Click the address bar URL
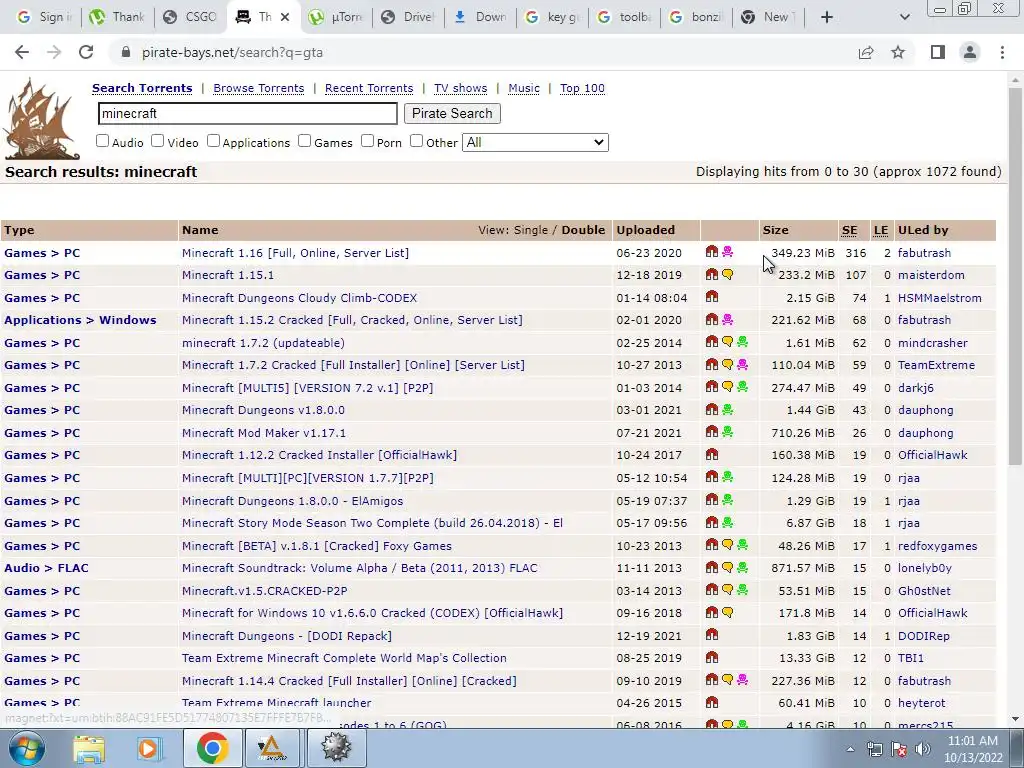Screen dimensions: 1024x768 pyautogui.click(x=232, y=52)
